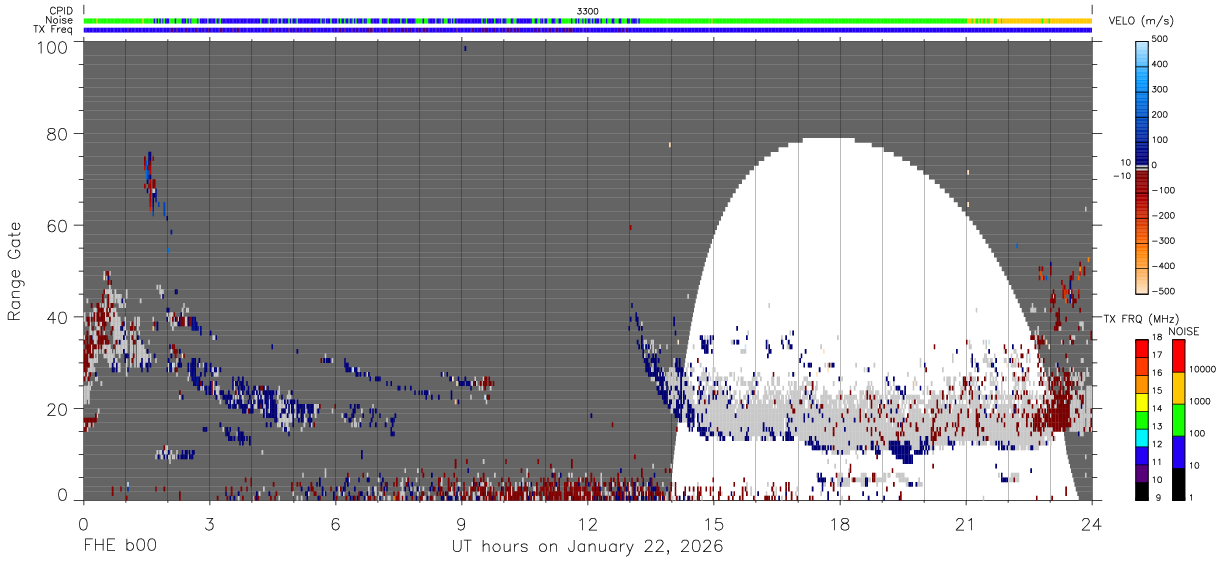Click the Noise color strip above the plot
Image resolution: width=1228 pixels, height=567 pixels.
pos(587,20)
